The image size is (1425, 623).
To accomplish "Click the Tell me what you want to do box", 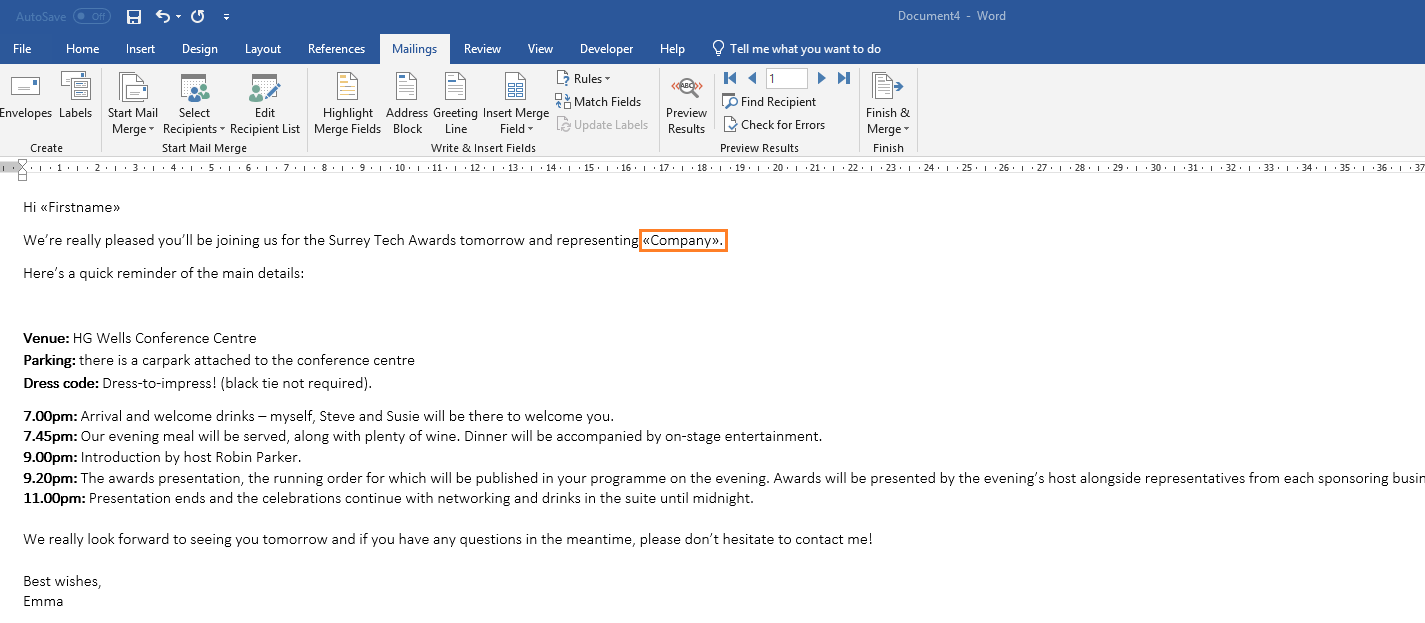I will [x=796, y=48].
